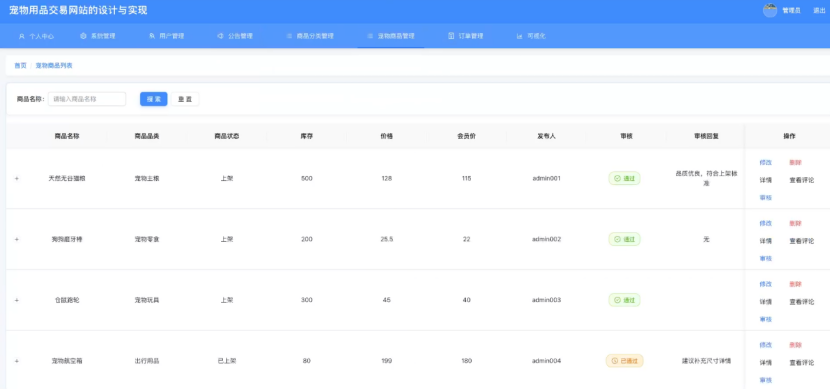The image size is (830, 389).
Task: Click 修改 in the admin002 row
Action: (765, 223)
